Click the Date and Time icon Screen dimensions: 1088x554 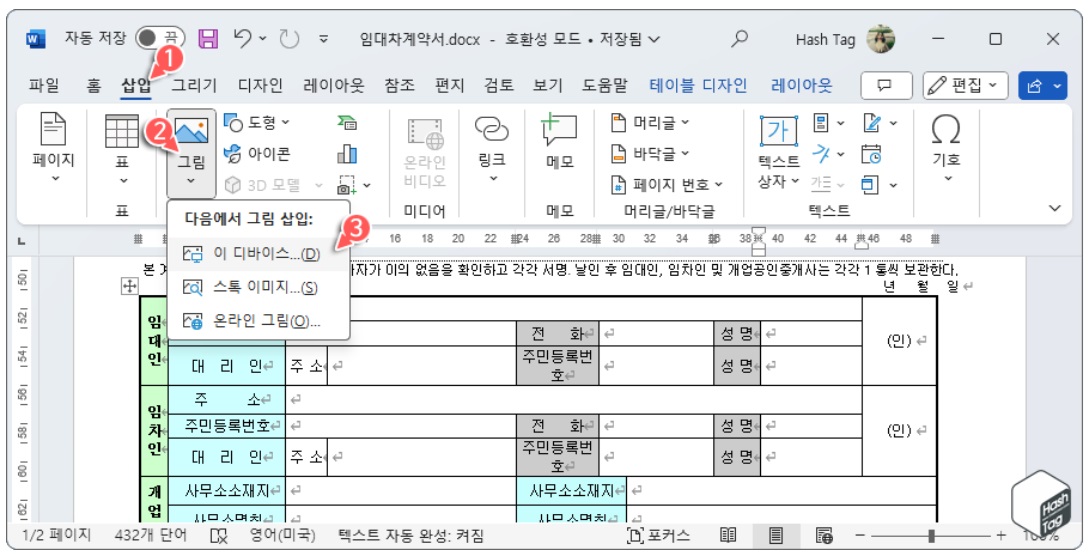(x=872, y=154)
